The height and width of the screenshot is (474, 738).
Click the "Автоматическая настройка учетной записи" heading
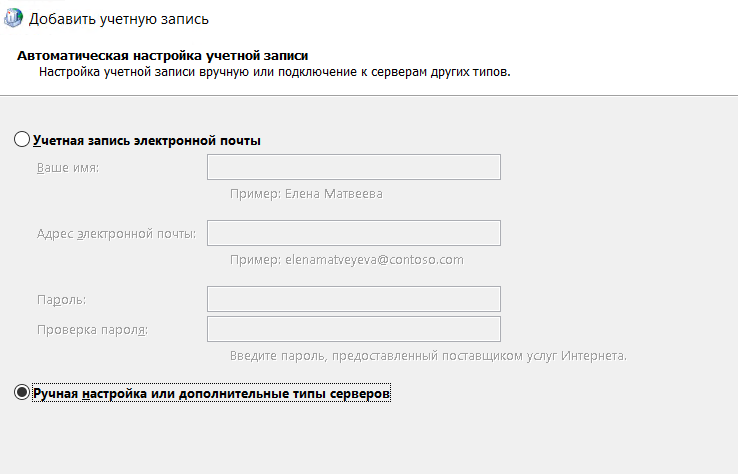[x=163, y=56]
